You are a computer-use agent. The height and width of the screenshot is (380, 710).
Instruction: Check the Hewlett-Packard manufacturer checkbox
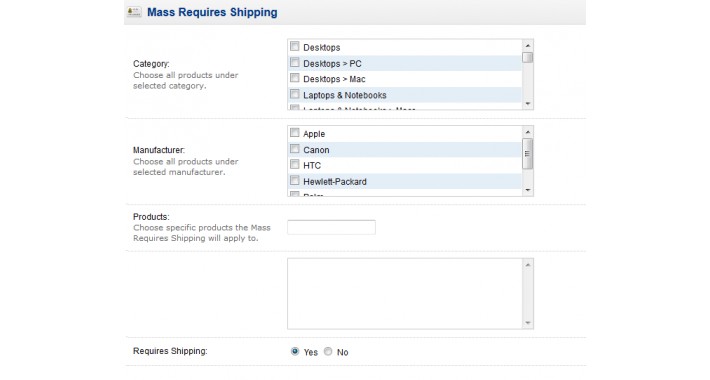tap(295, 180)
